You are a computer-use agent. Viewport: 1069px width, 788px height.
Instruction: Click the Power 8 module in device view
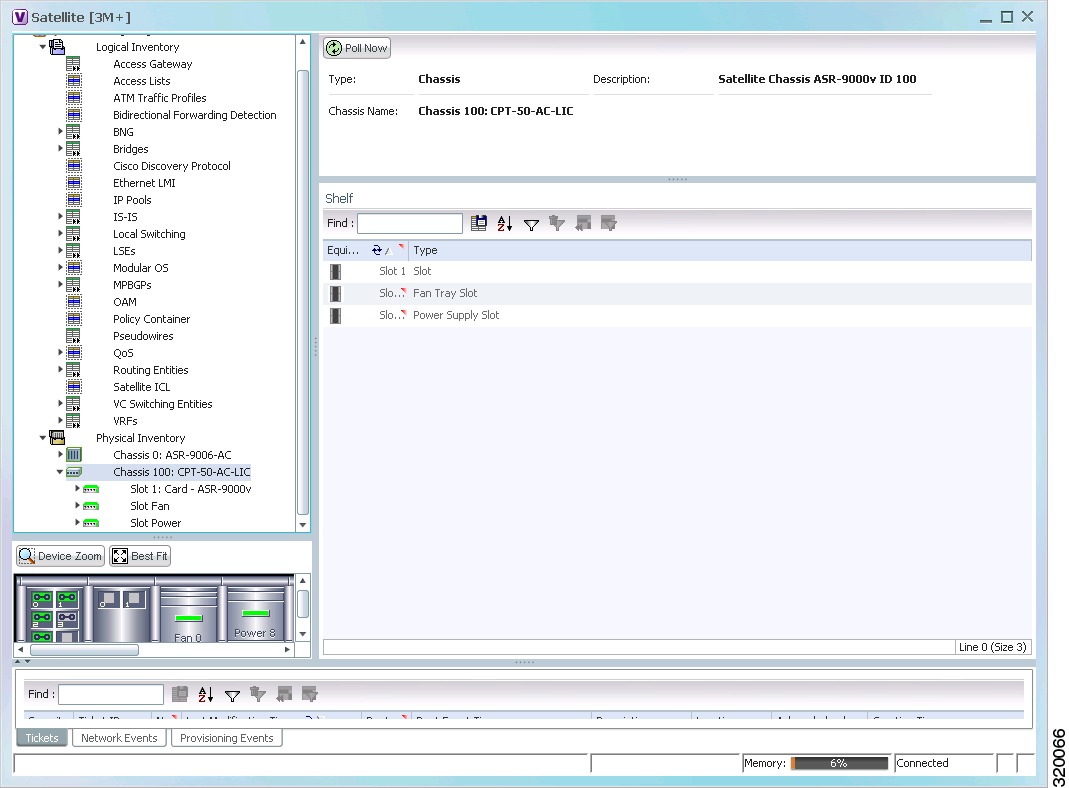point(255,613)
